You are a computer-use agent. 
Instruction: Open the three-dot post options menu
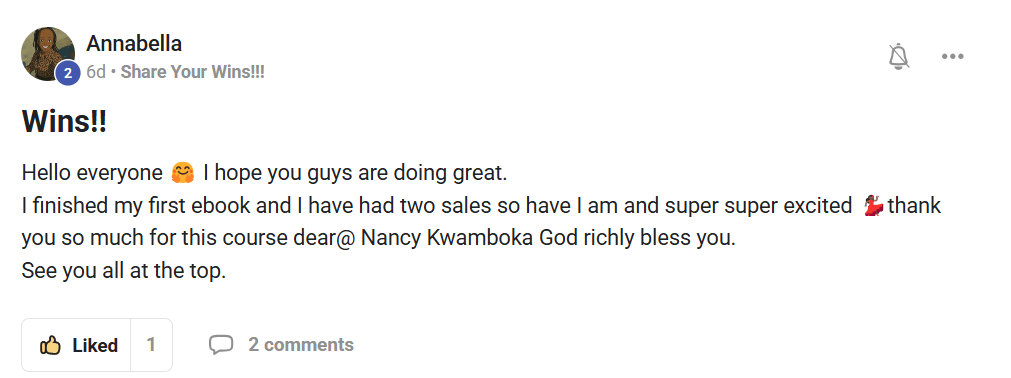(x=952, y=57)
